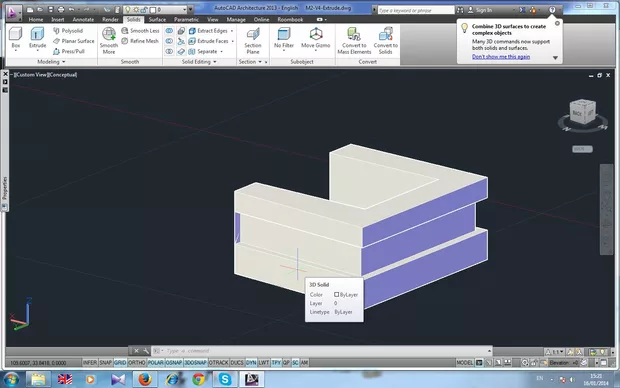620x388 pixels.
Task: Click Convert to Solids icon
Action: point(386,40)
